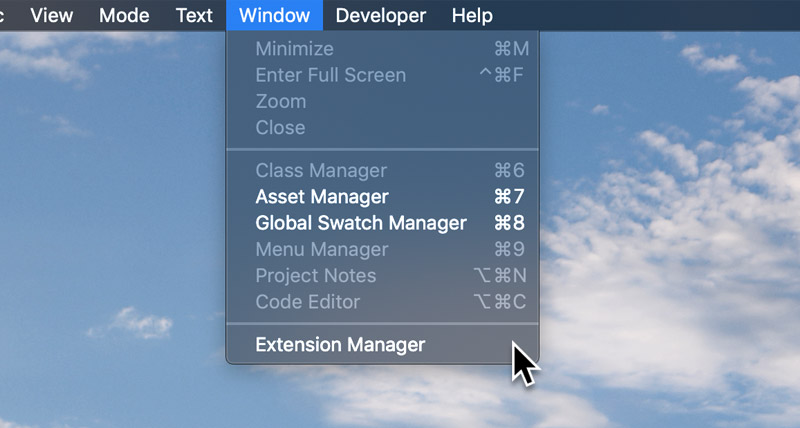Show Project Notes from the menu

(382, 275)
